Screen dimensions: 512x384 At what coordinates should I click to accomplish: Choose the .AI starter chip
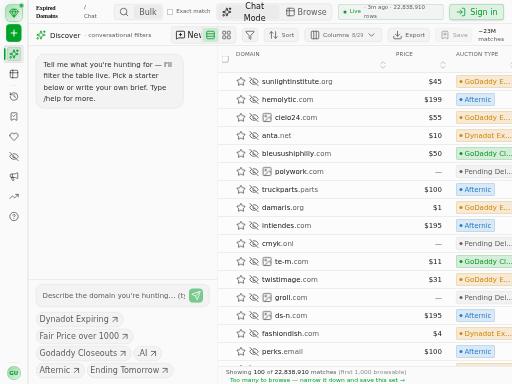[x=147, y=353]
